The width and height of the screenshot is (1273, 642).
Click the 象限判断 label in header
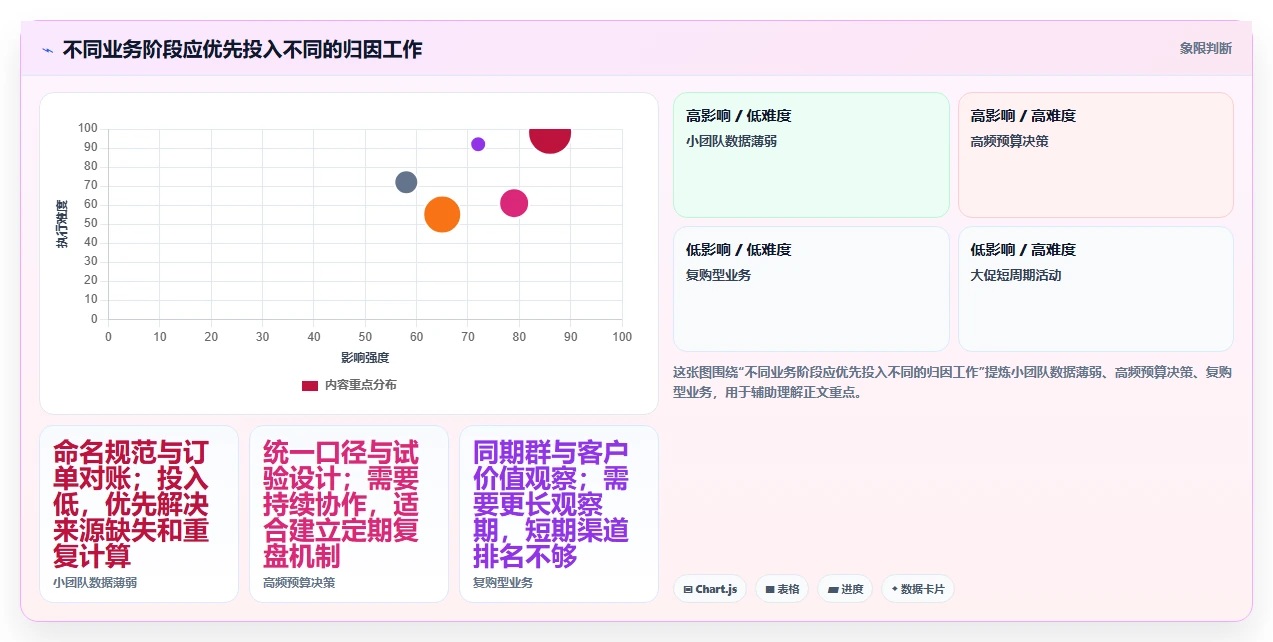coord(1205,48)
